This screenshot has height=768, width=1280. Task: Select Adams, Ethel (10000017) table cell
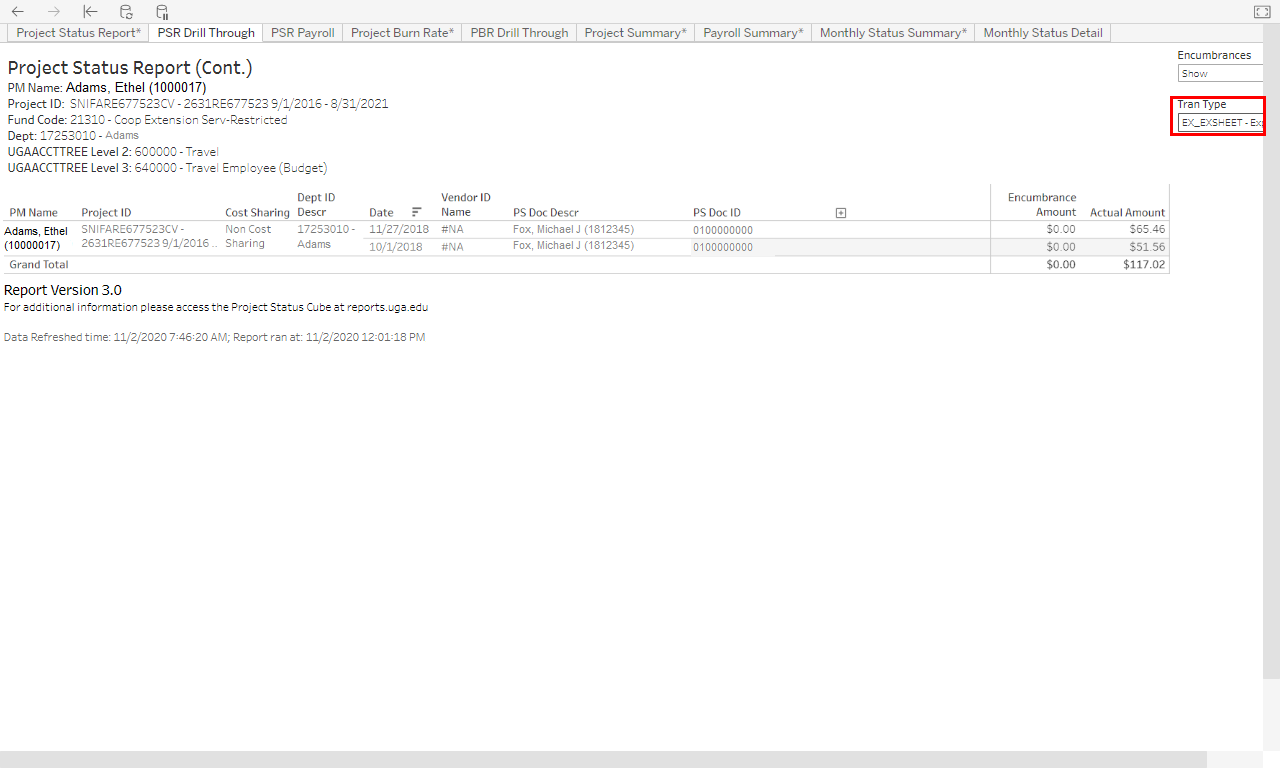coord(36,238)
